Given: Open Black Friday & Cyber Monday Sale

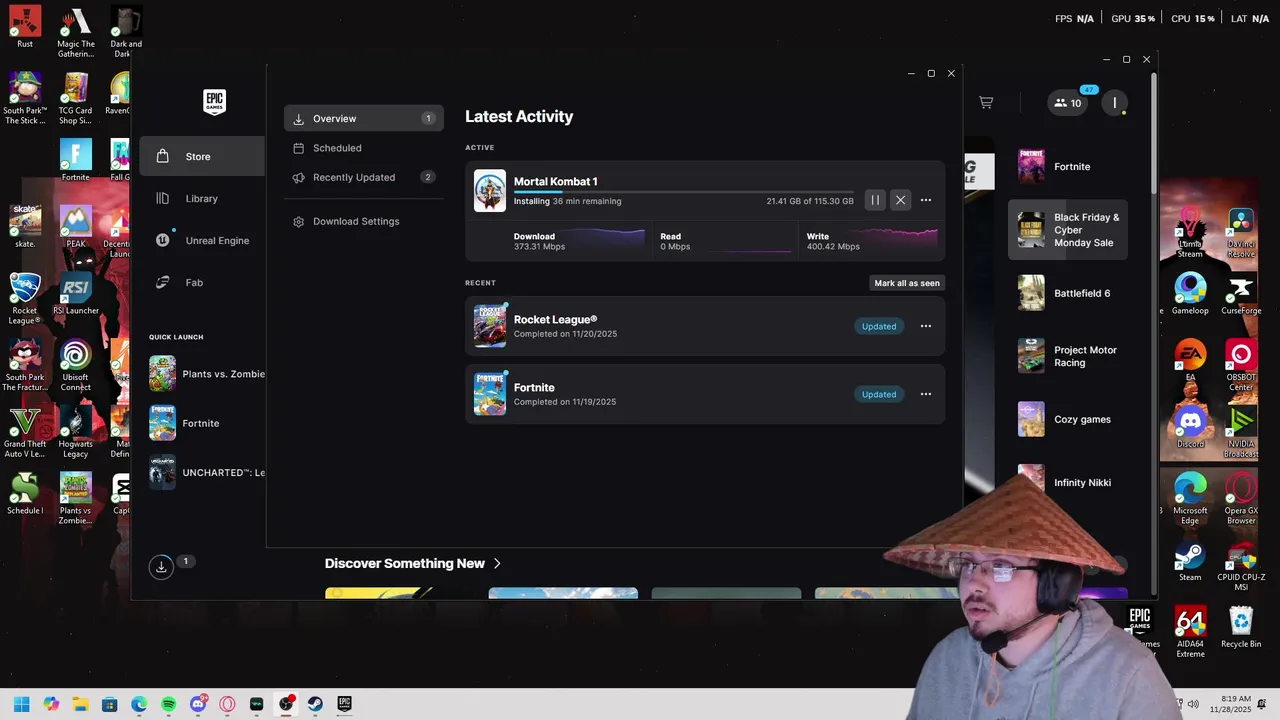Looking at the screenshot, I should 1068,230.
